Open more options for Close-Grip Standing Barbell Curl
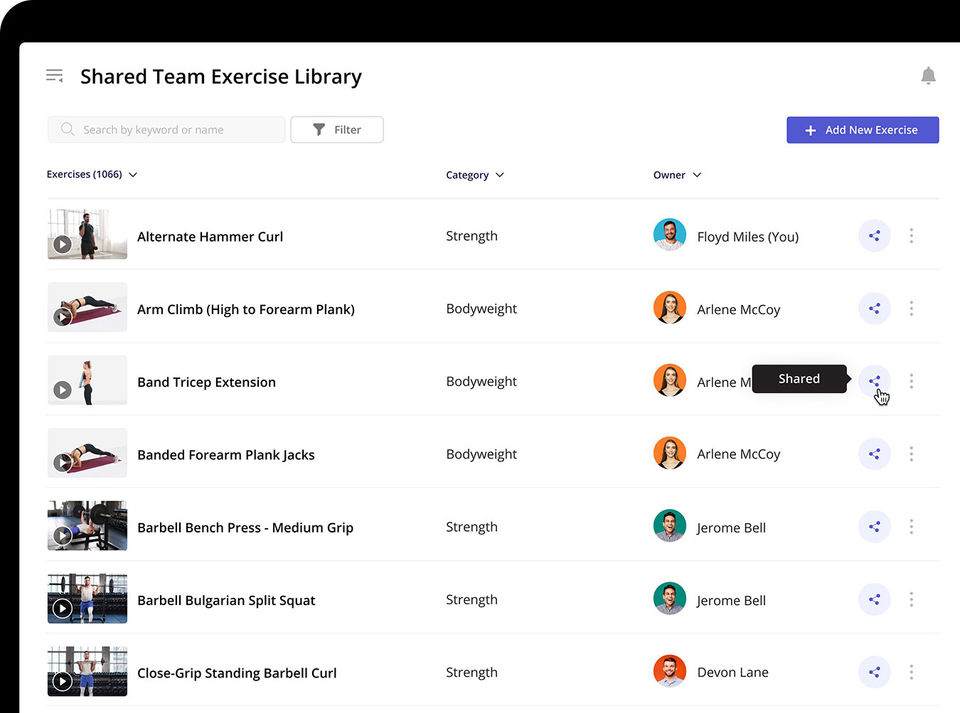 [x=911, y=672]
